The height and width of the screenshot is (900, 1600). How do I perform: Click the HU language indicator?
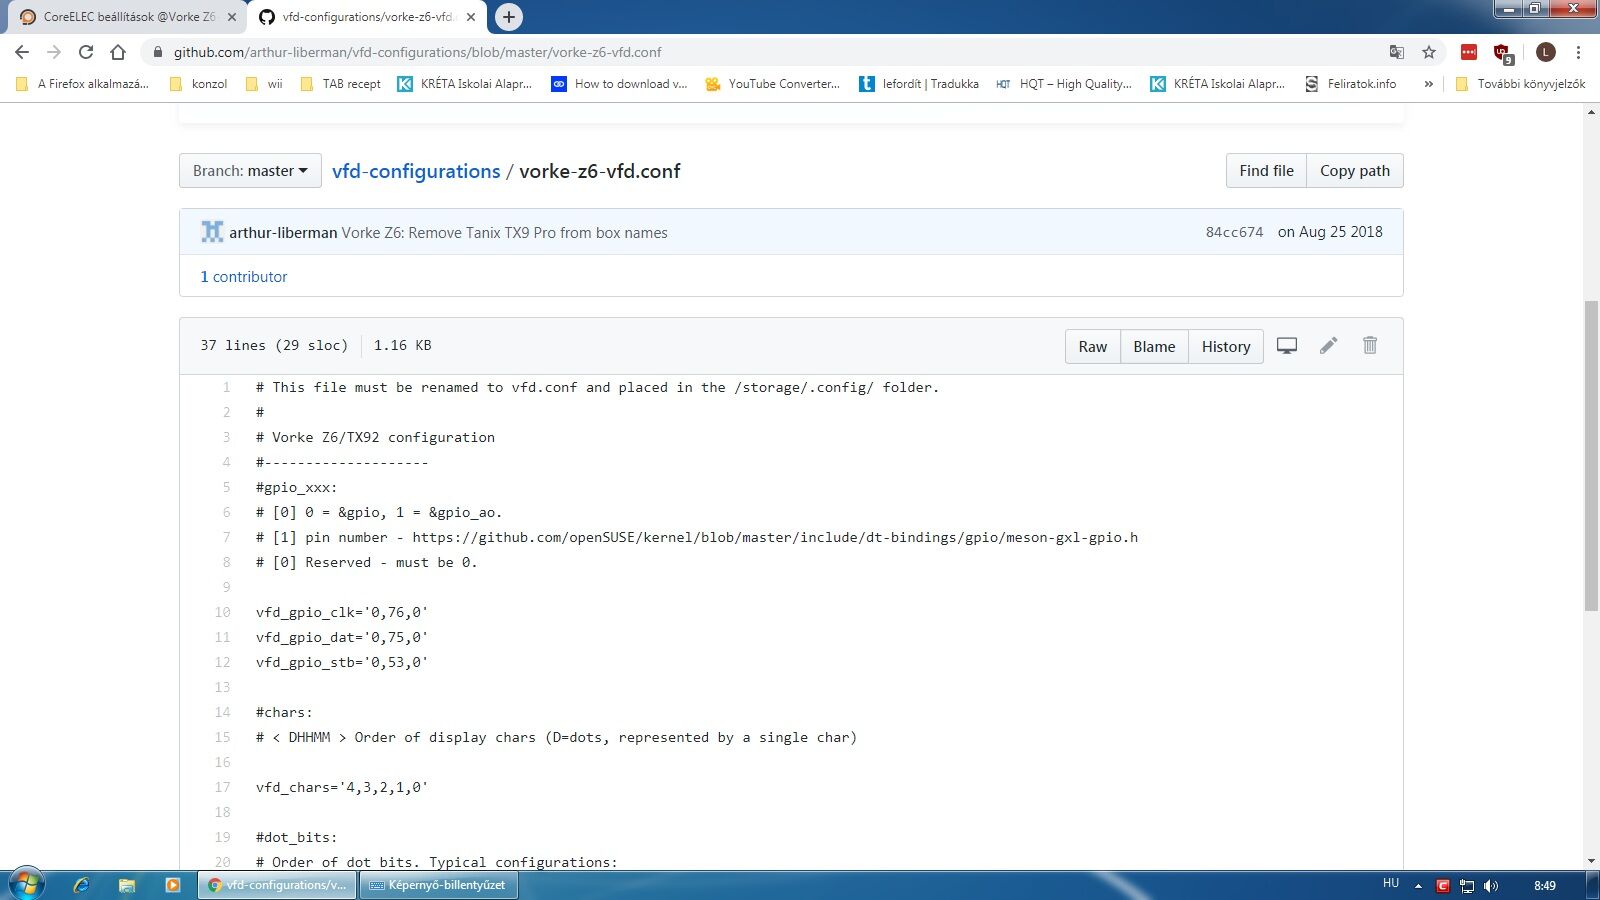pos(1391,884)
